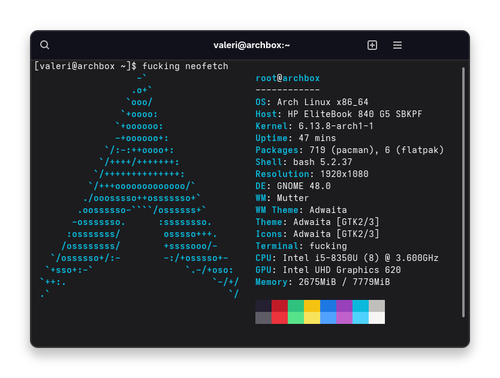Click the white swatch in bottom row
The height and width of the screenshot is (378, 500).
coord(377,318)
